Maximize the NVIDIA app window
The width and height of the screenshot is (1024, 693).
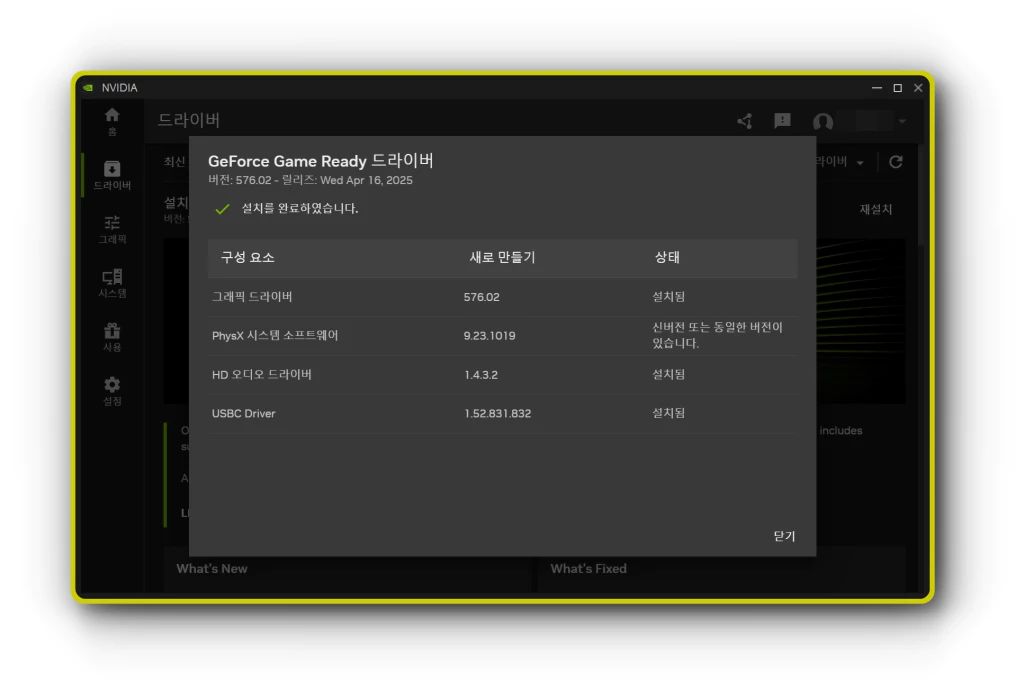[x=897, y=88]
